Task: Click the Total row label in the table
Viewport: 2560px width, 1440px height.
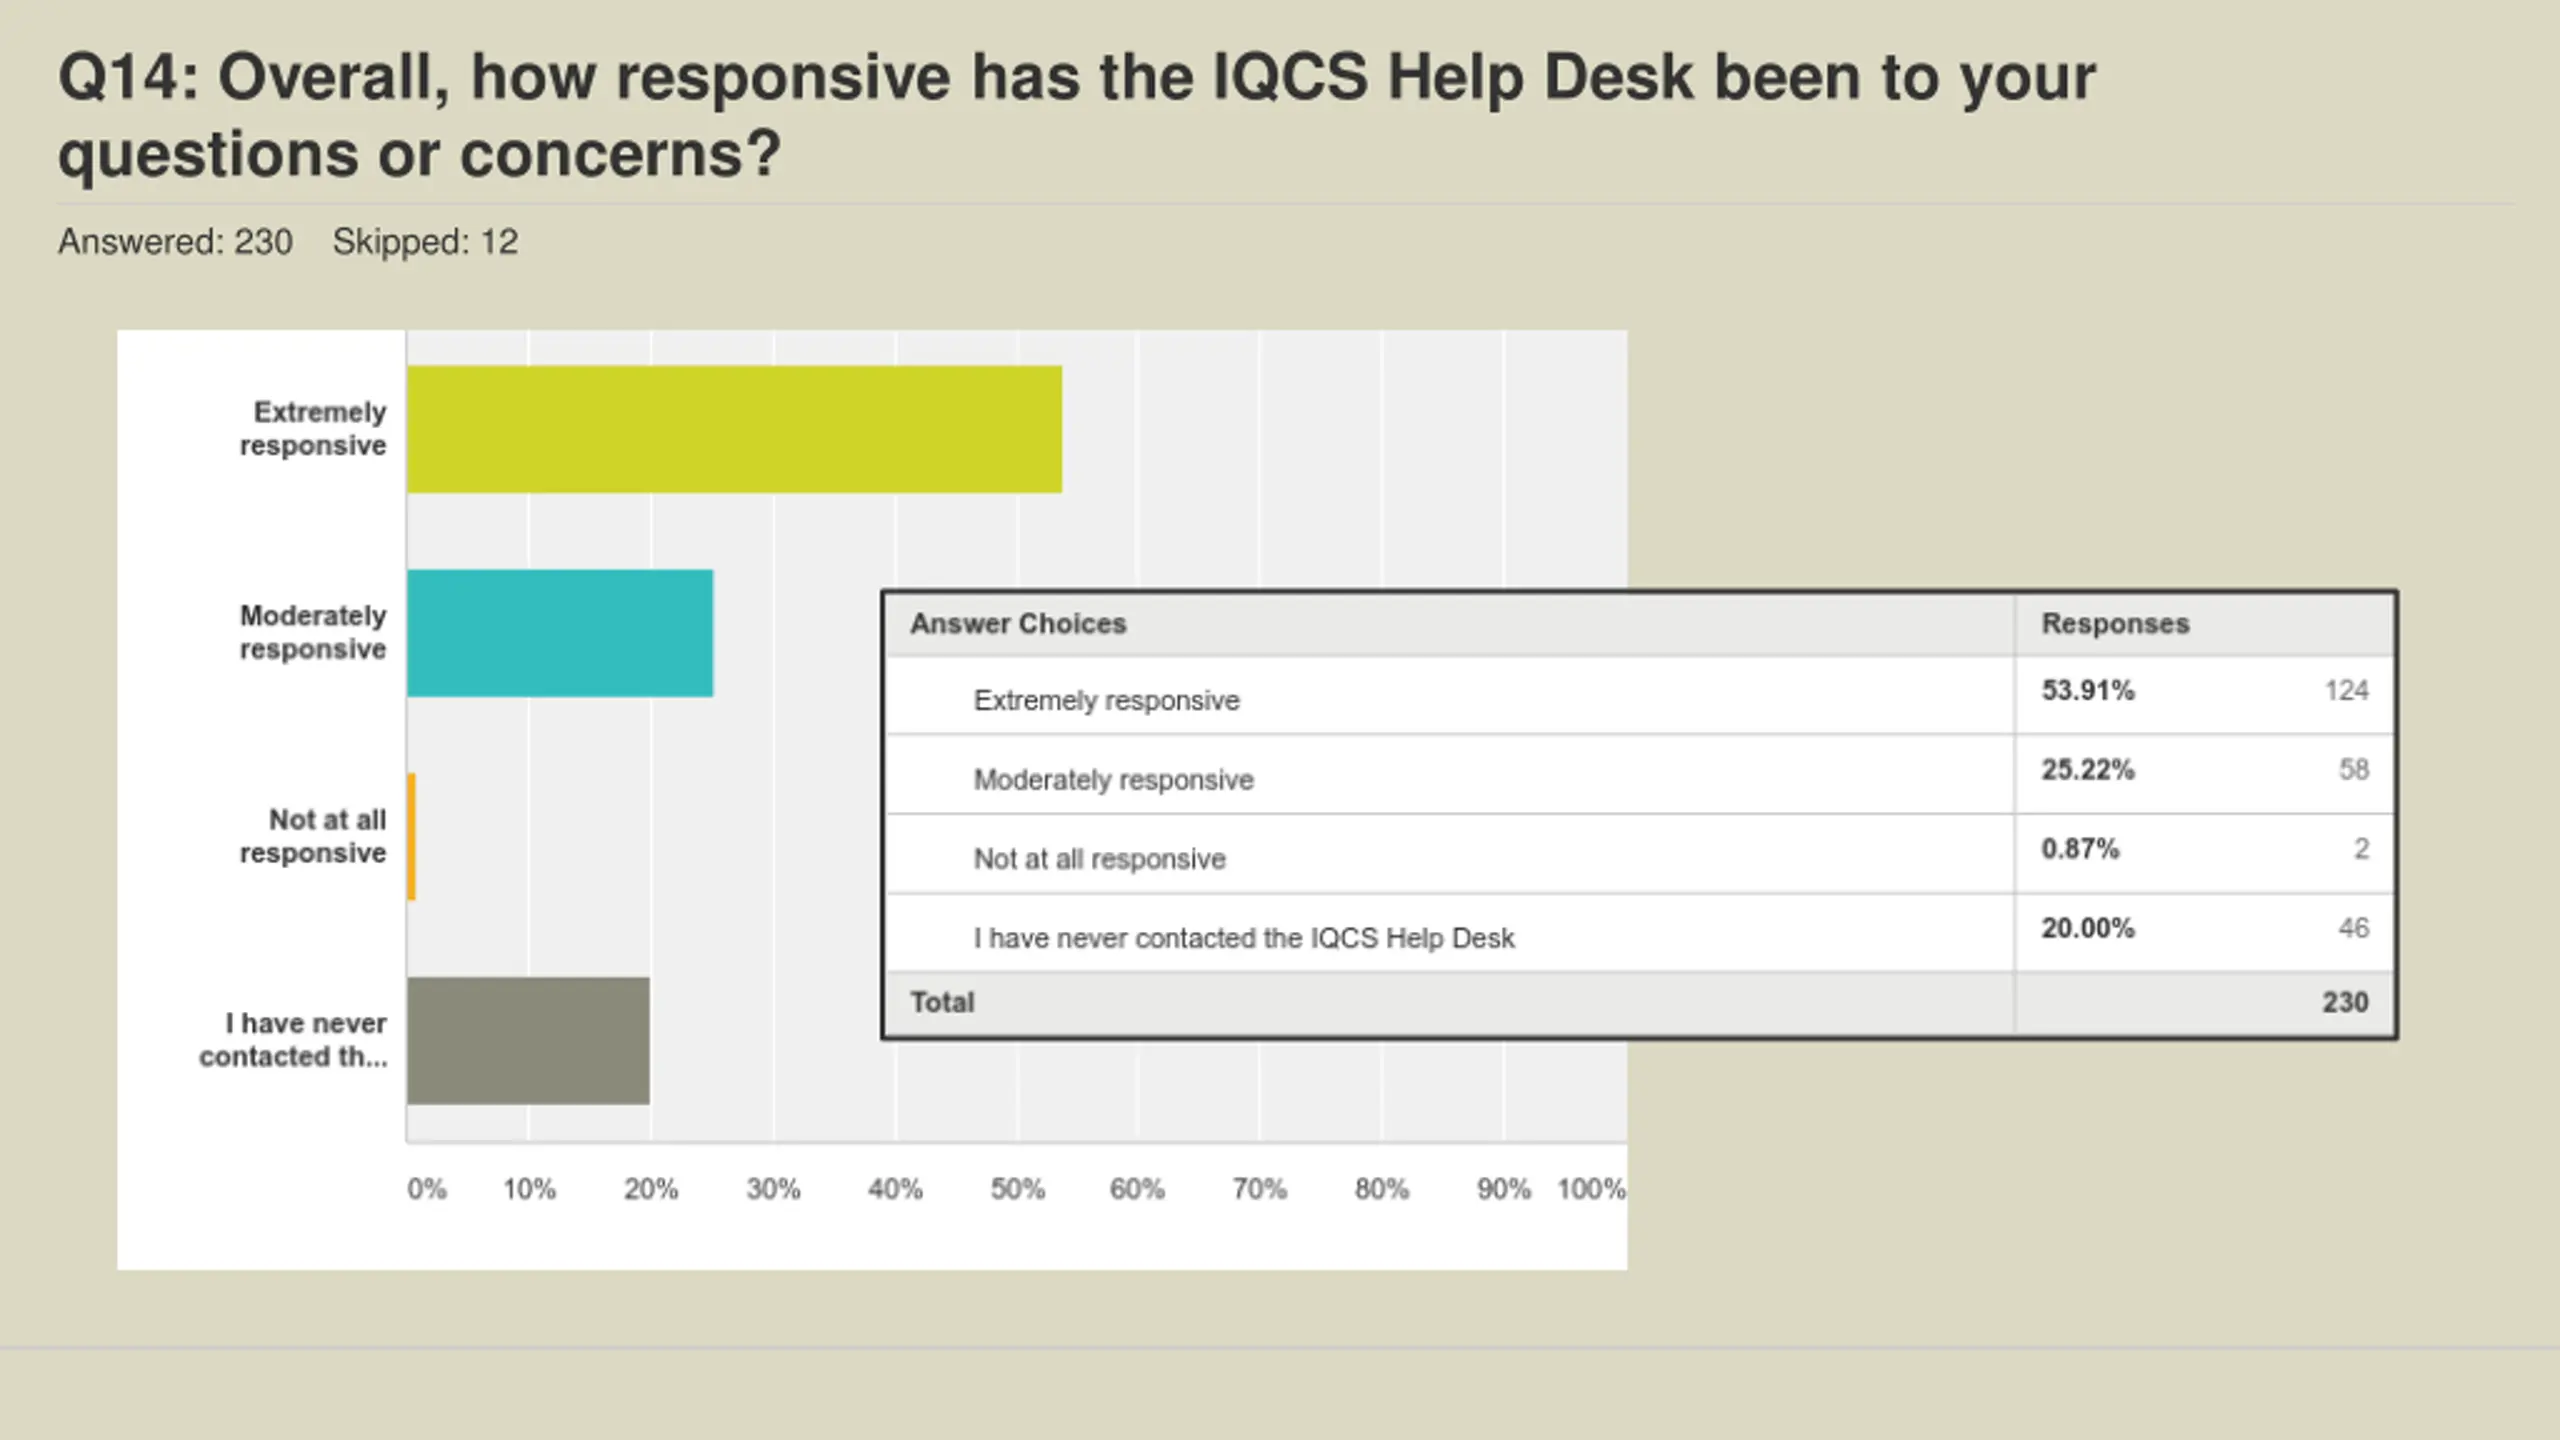Action: click(942, 1002)
